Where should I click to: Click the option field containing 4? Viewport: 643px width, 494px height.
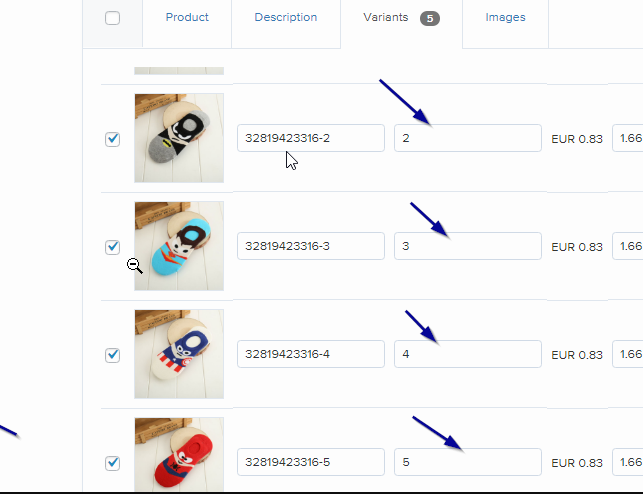click(467, 354)
